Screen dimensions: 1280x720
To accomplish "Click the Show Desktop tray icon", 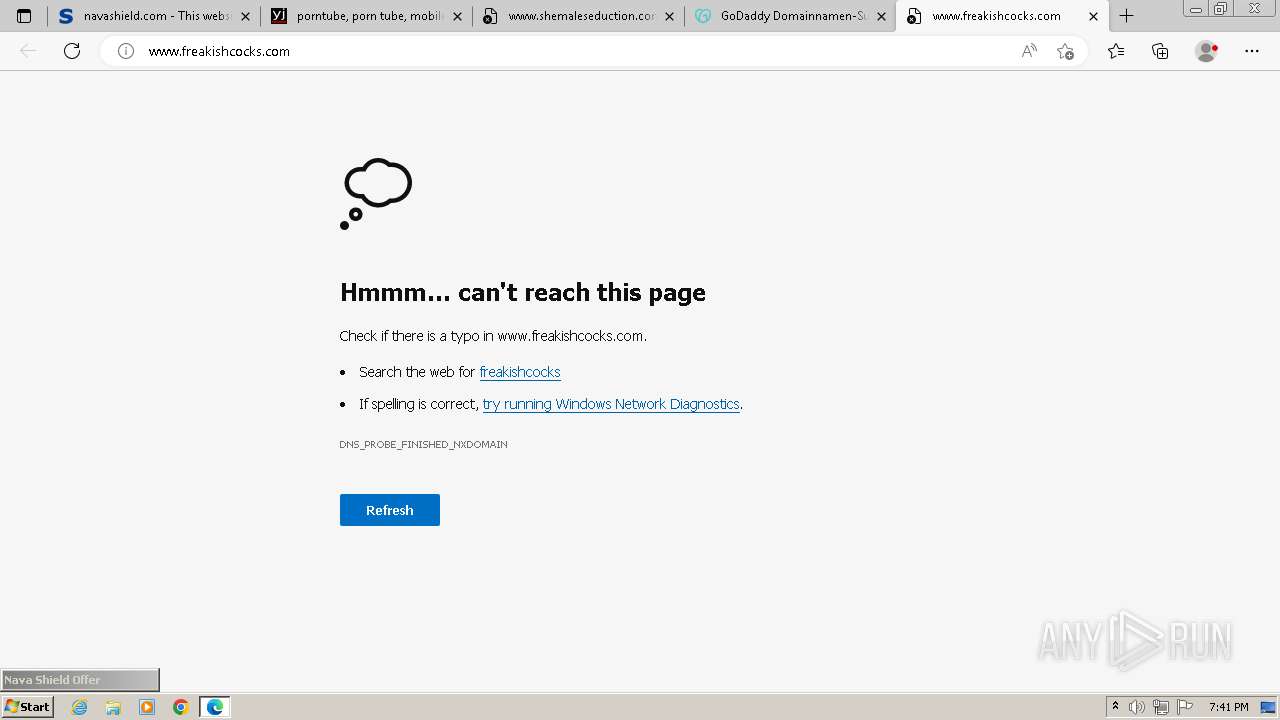I will pos(1268,707).
